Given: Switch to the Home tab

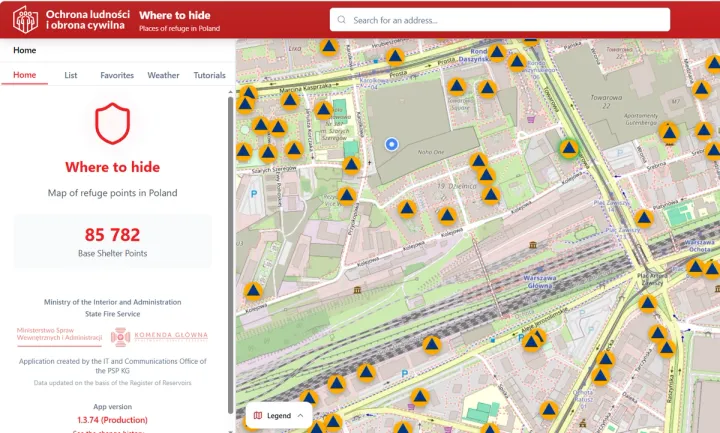Looking at the screenshot, I should point(24,75).
